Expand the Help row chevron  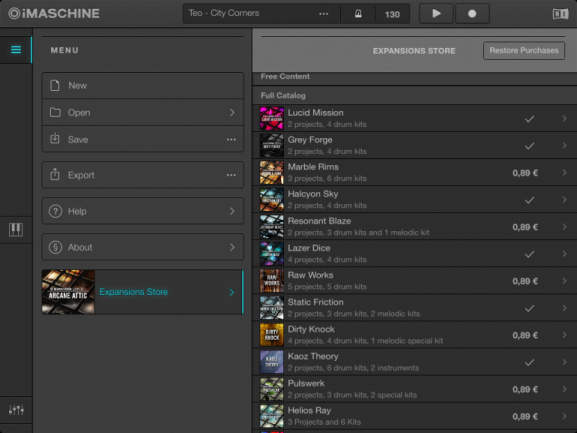tap(232, 211)
